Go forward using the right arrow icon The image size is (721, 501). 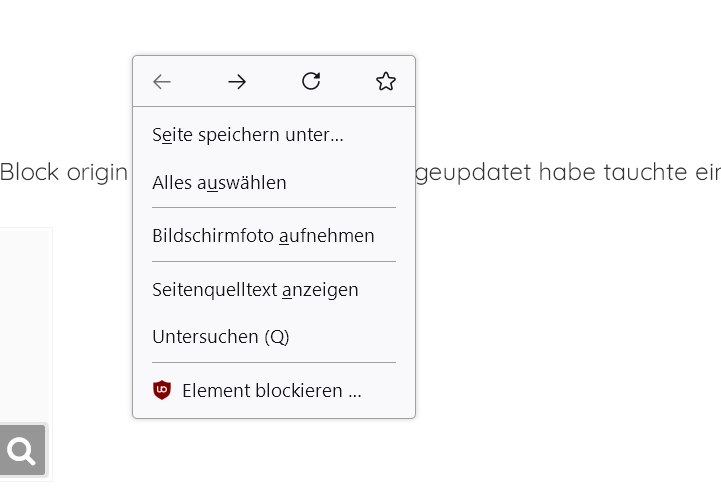237,82
